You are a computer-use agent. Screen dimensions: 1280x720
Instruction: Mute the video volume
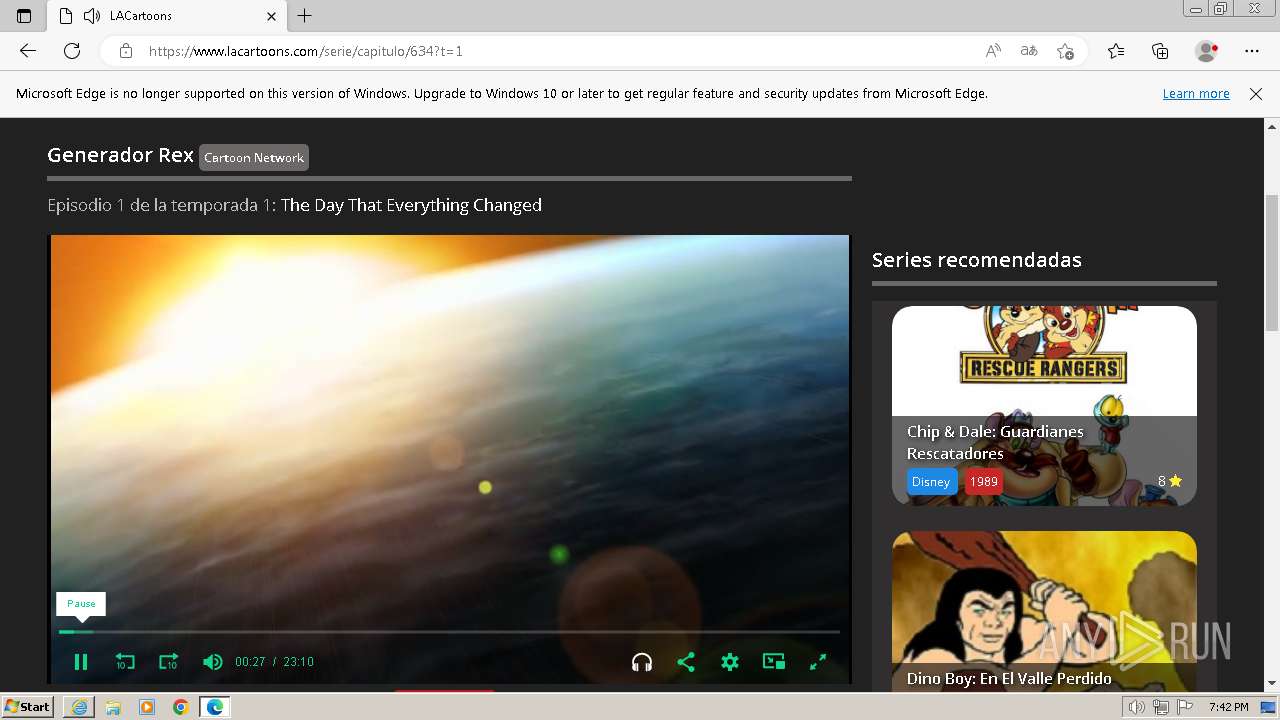(x=212, y=662)
